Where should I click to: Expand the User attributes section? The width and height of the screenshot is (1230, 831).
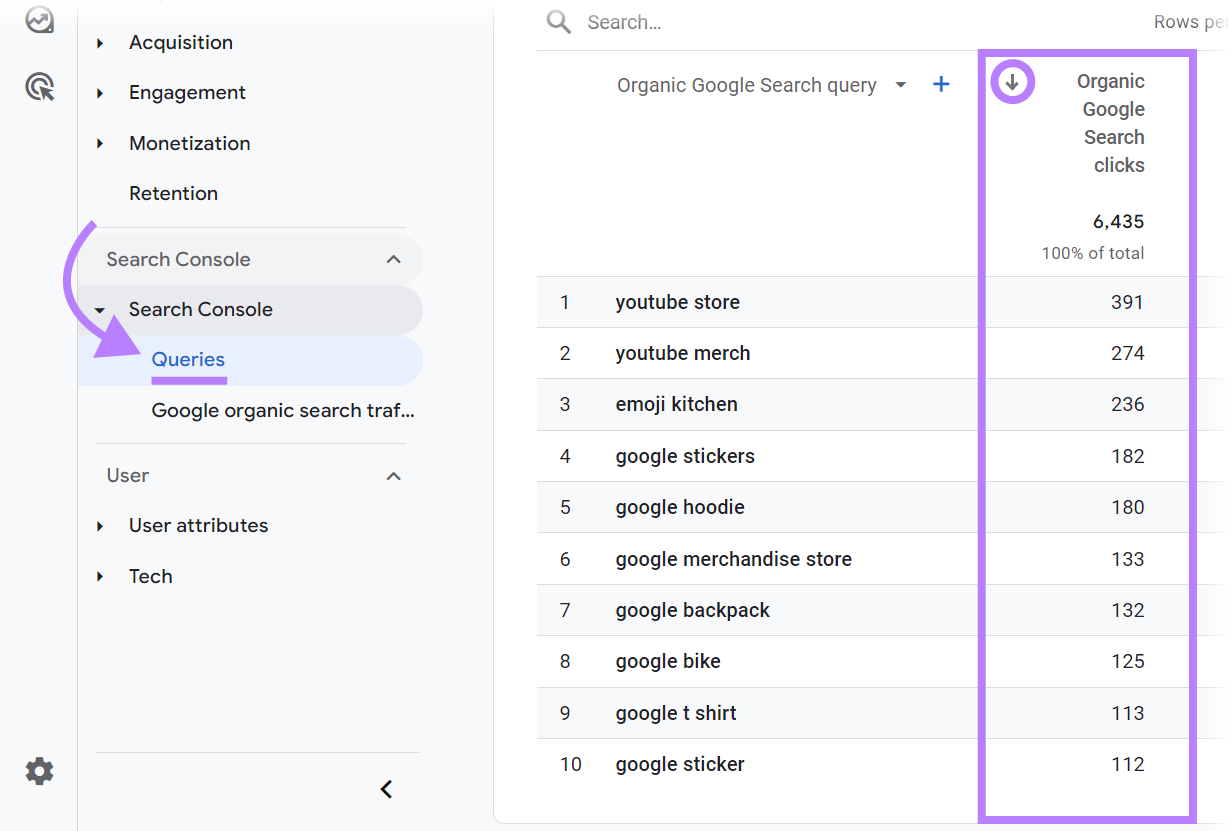point(100,526)
